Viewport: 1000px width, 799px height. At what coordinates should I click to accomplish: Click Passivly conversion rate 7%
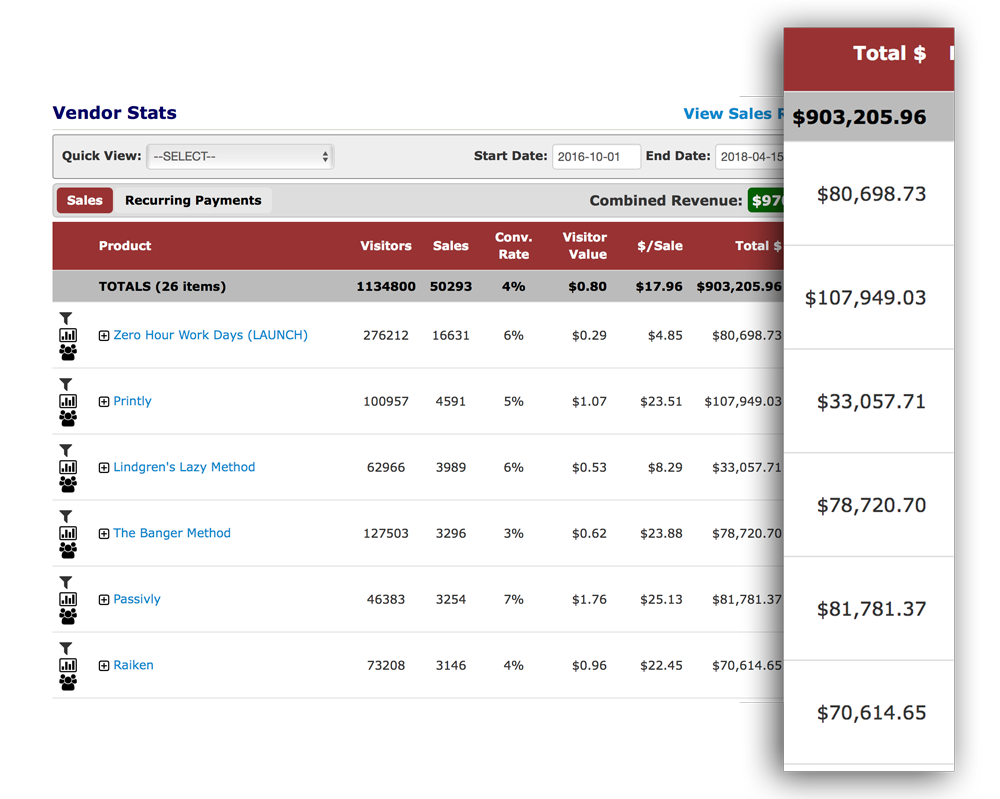[513, 599]
